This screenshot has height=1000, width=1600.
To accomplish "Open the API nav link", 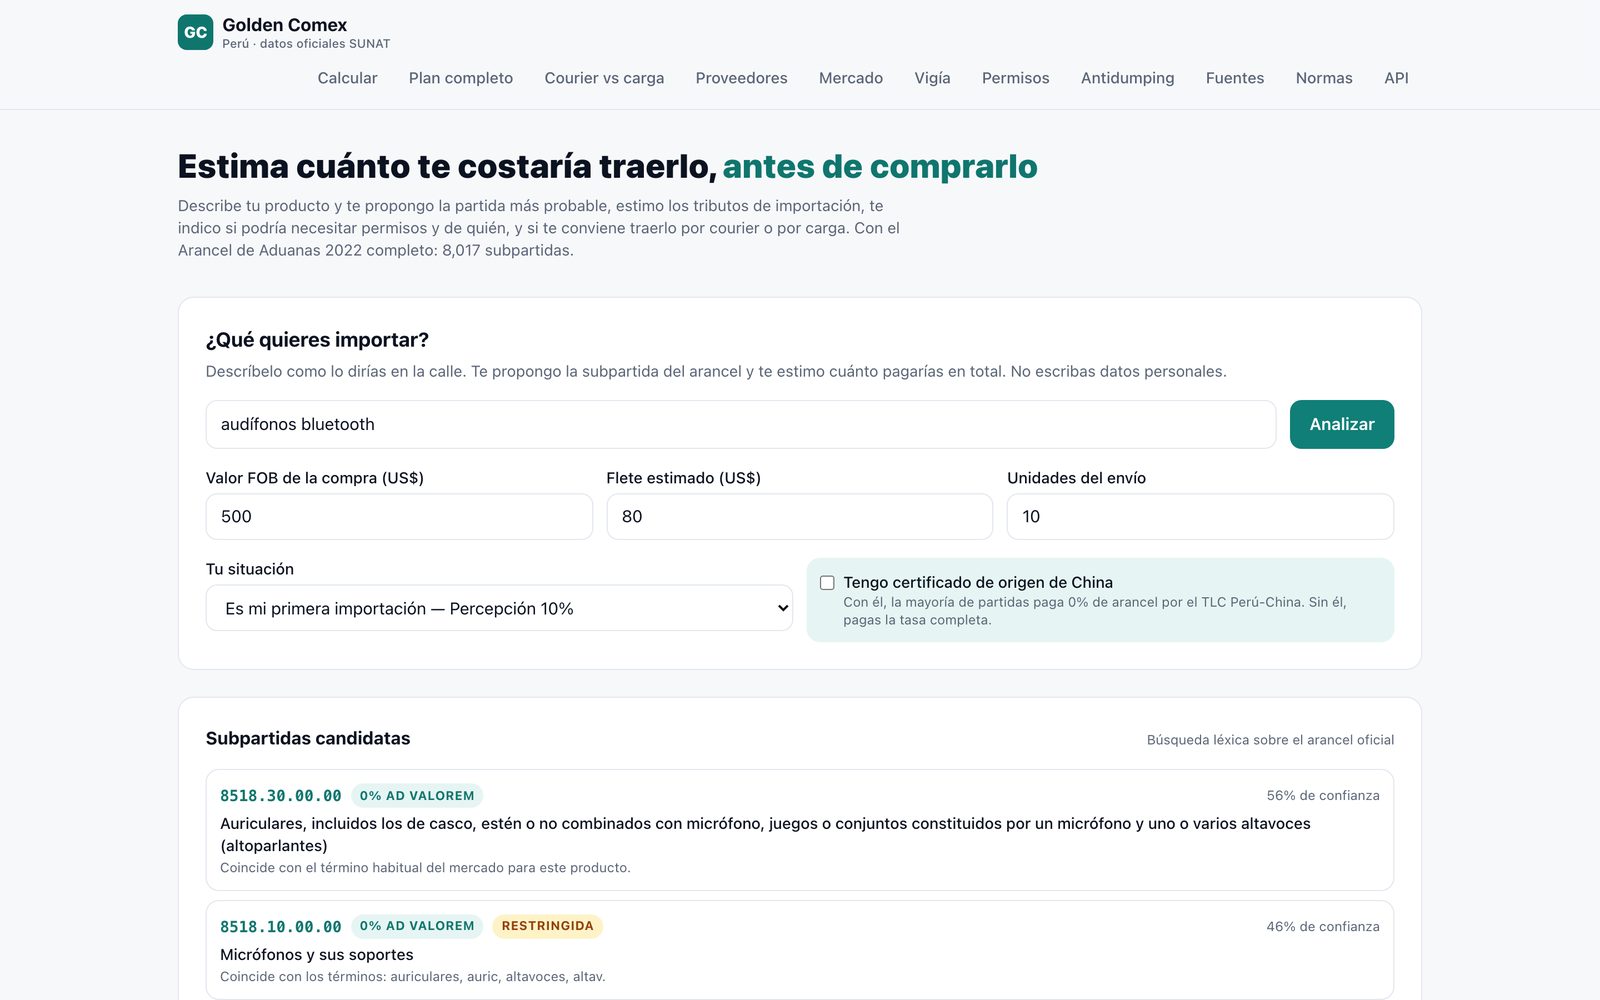I will [1396, 78].
